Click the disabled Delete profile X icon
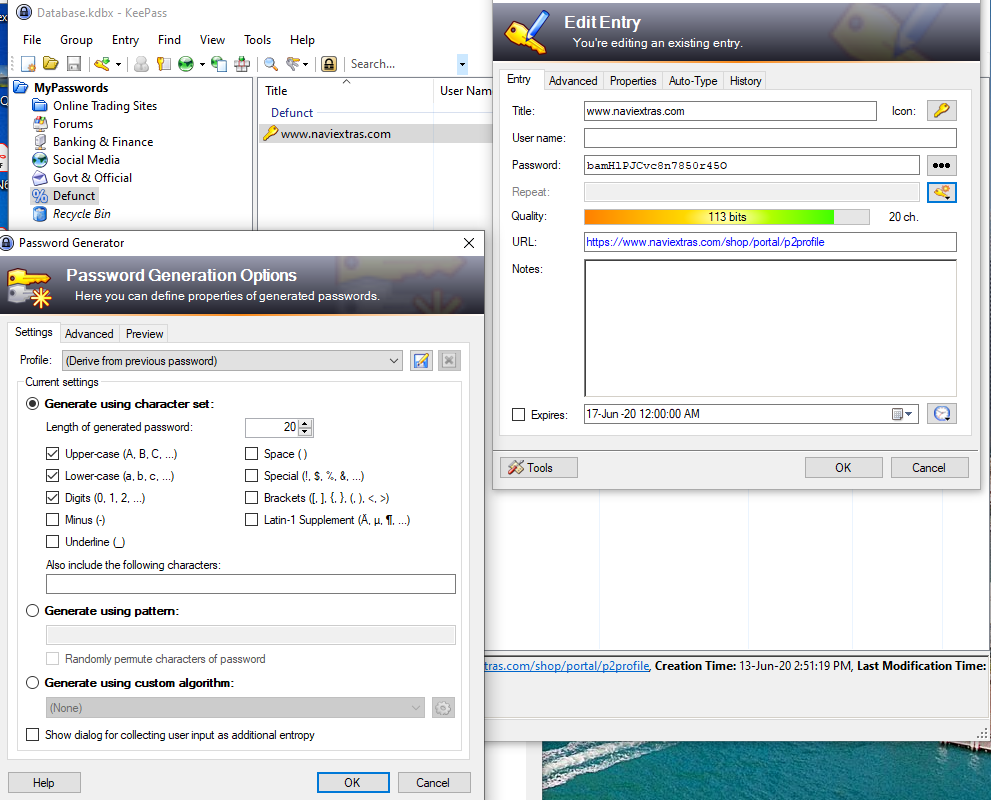 (x=449, y=361)
